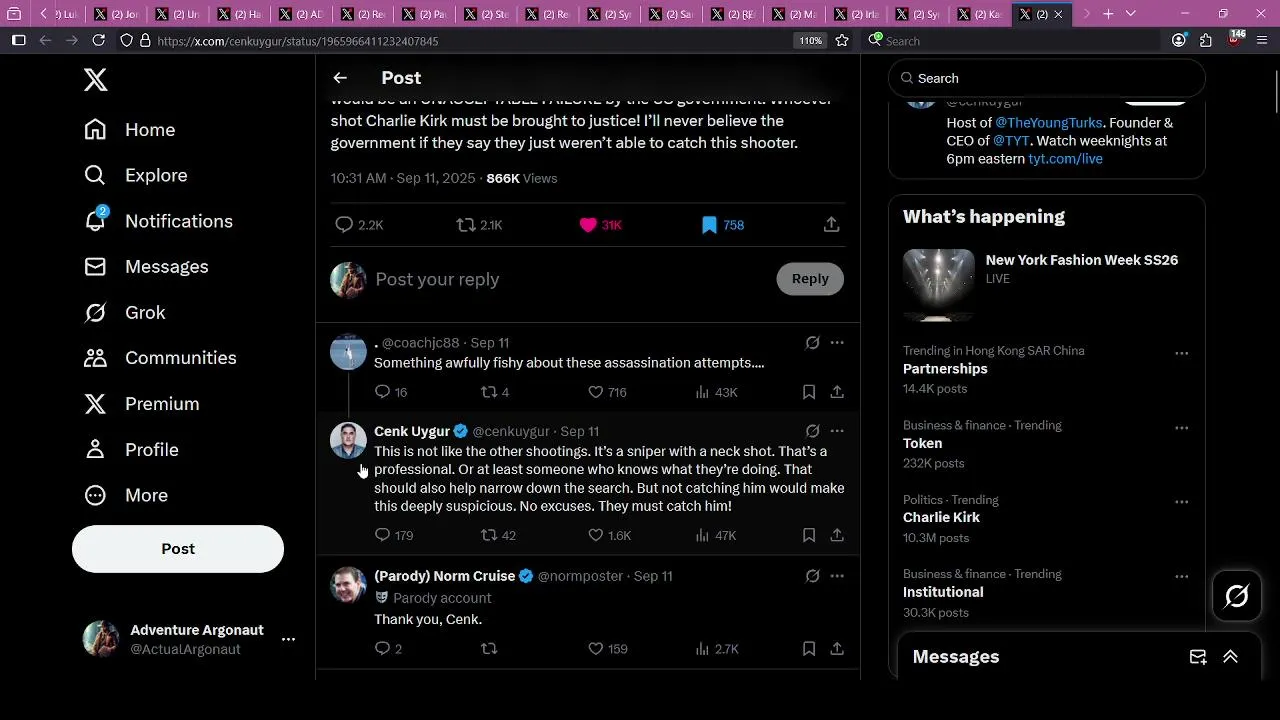Open options for the Token trend

click(x=1181, y=427)
